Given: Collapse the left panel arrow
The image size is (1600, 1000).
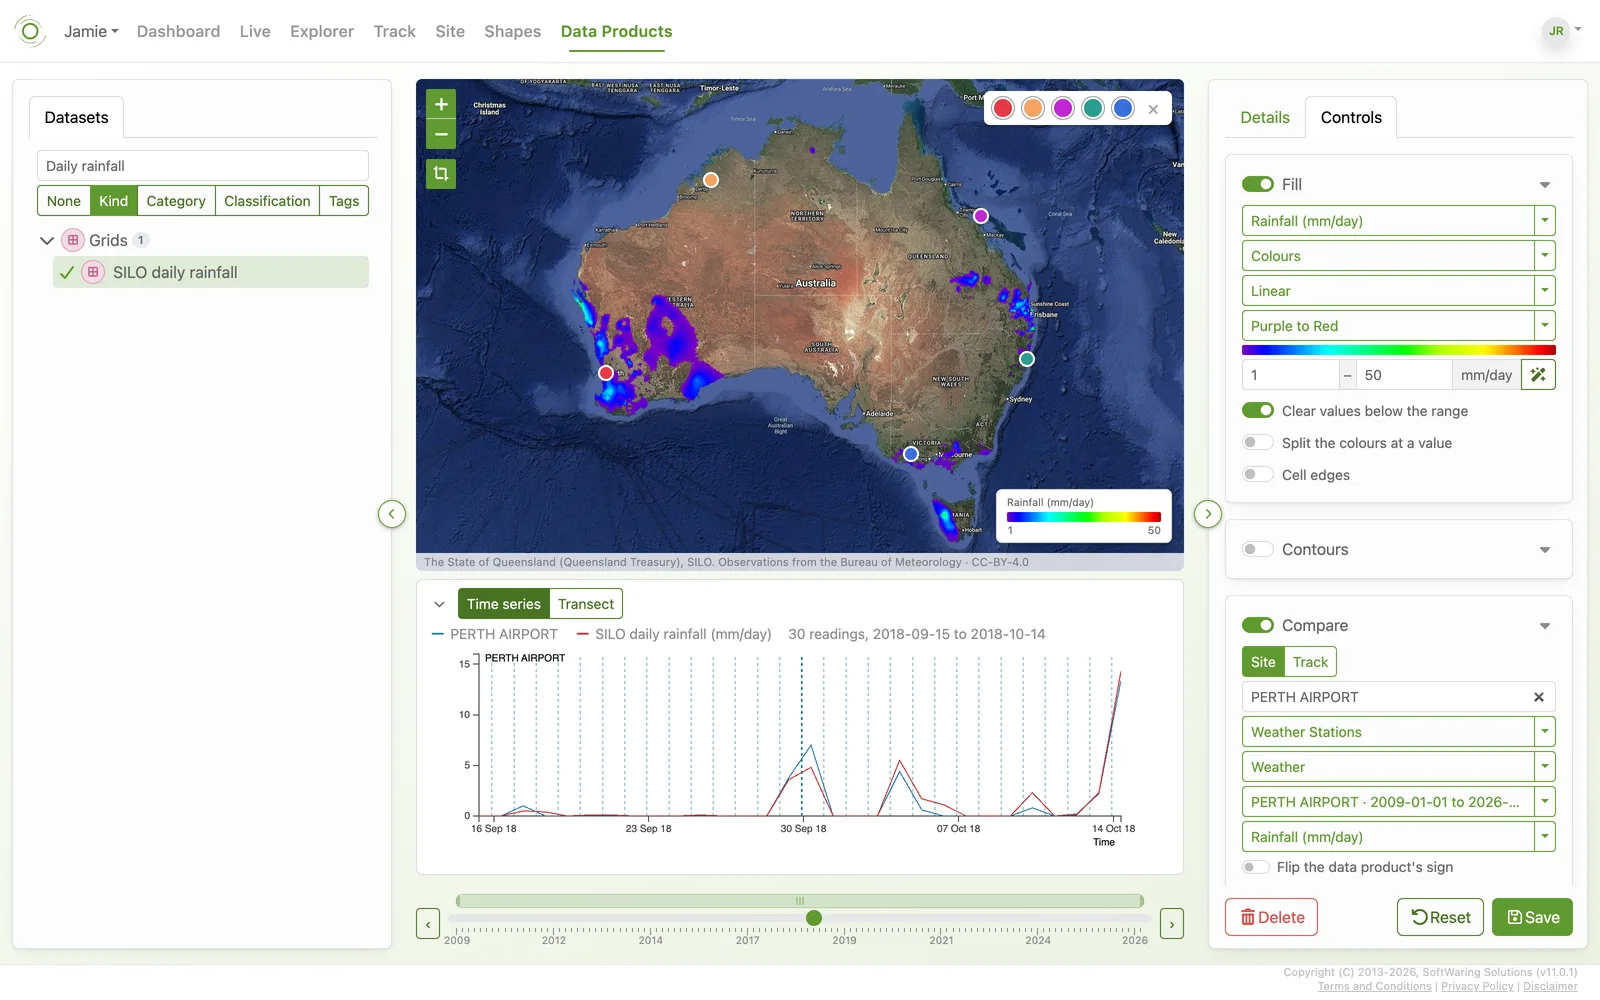Looking at the screenshot, I should 392,514.
